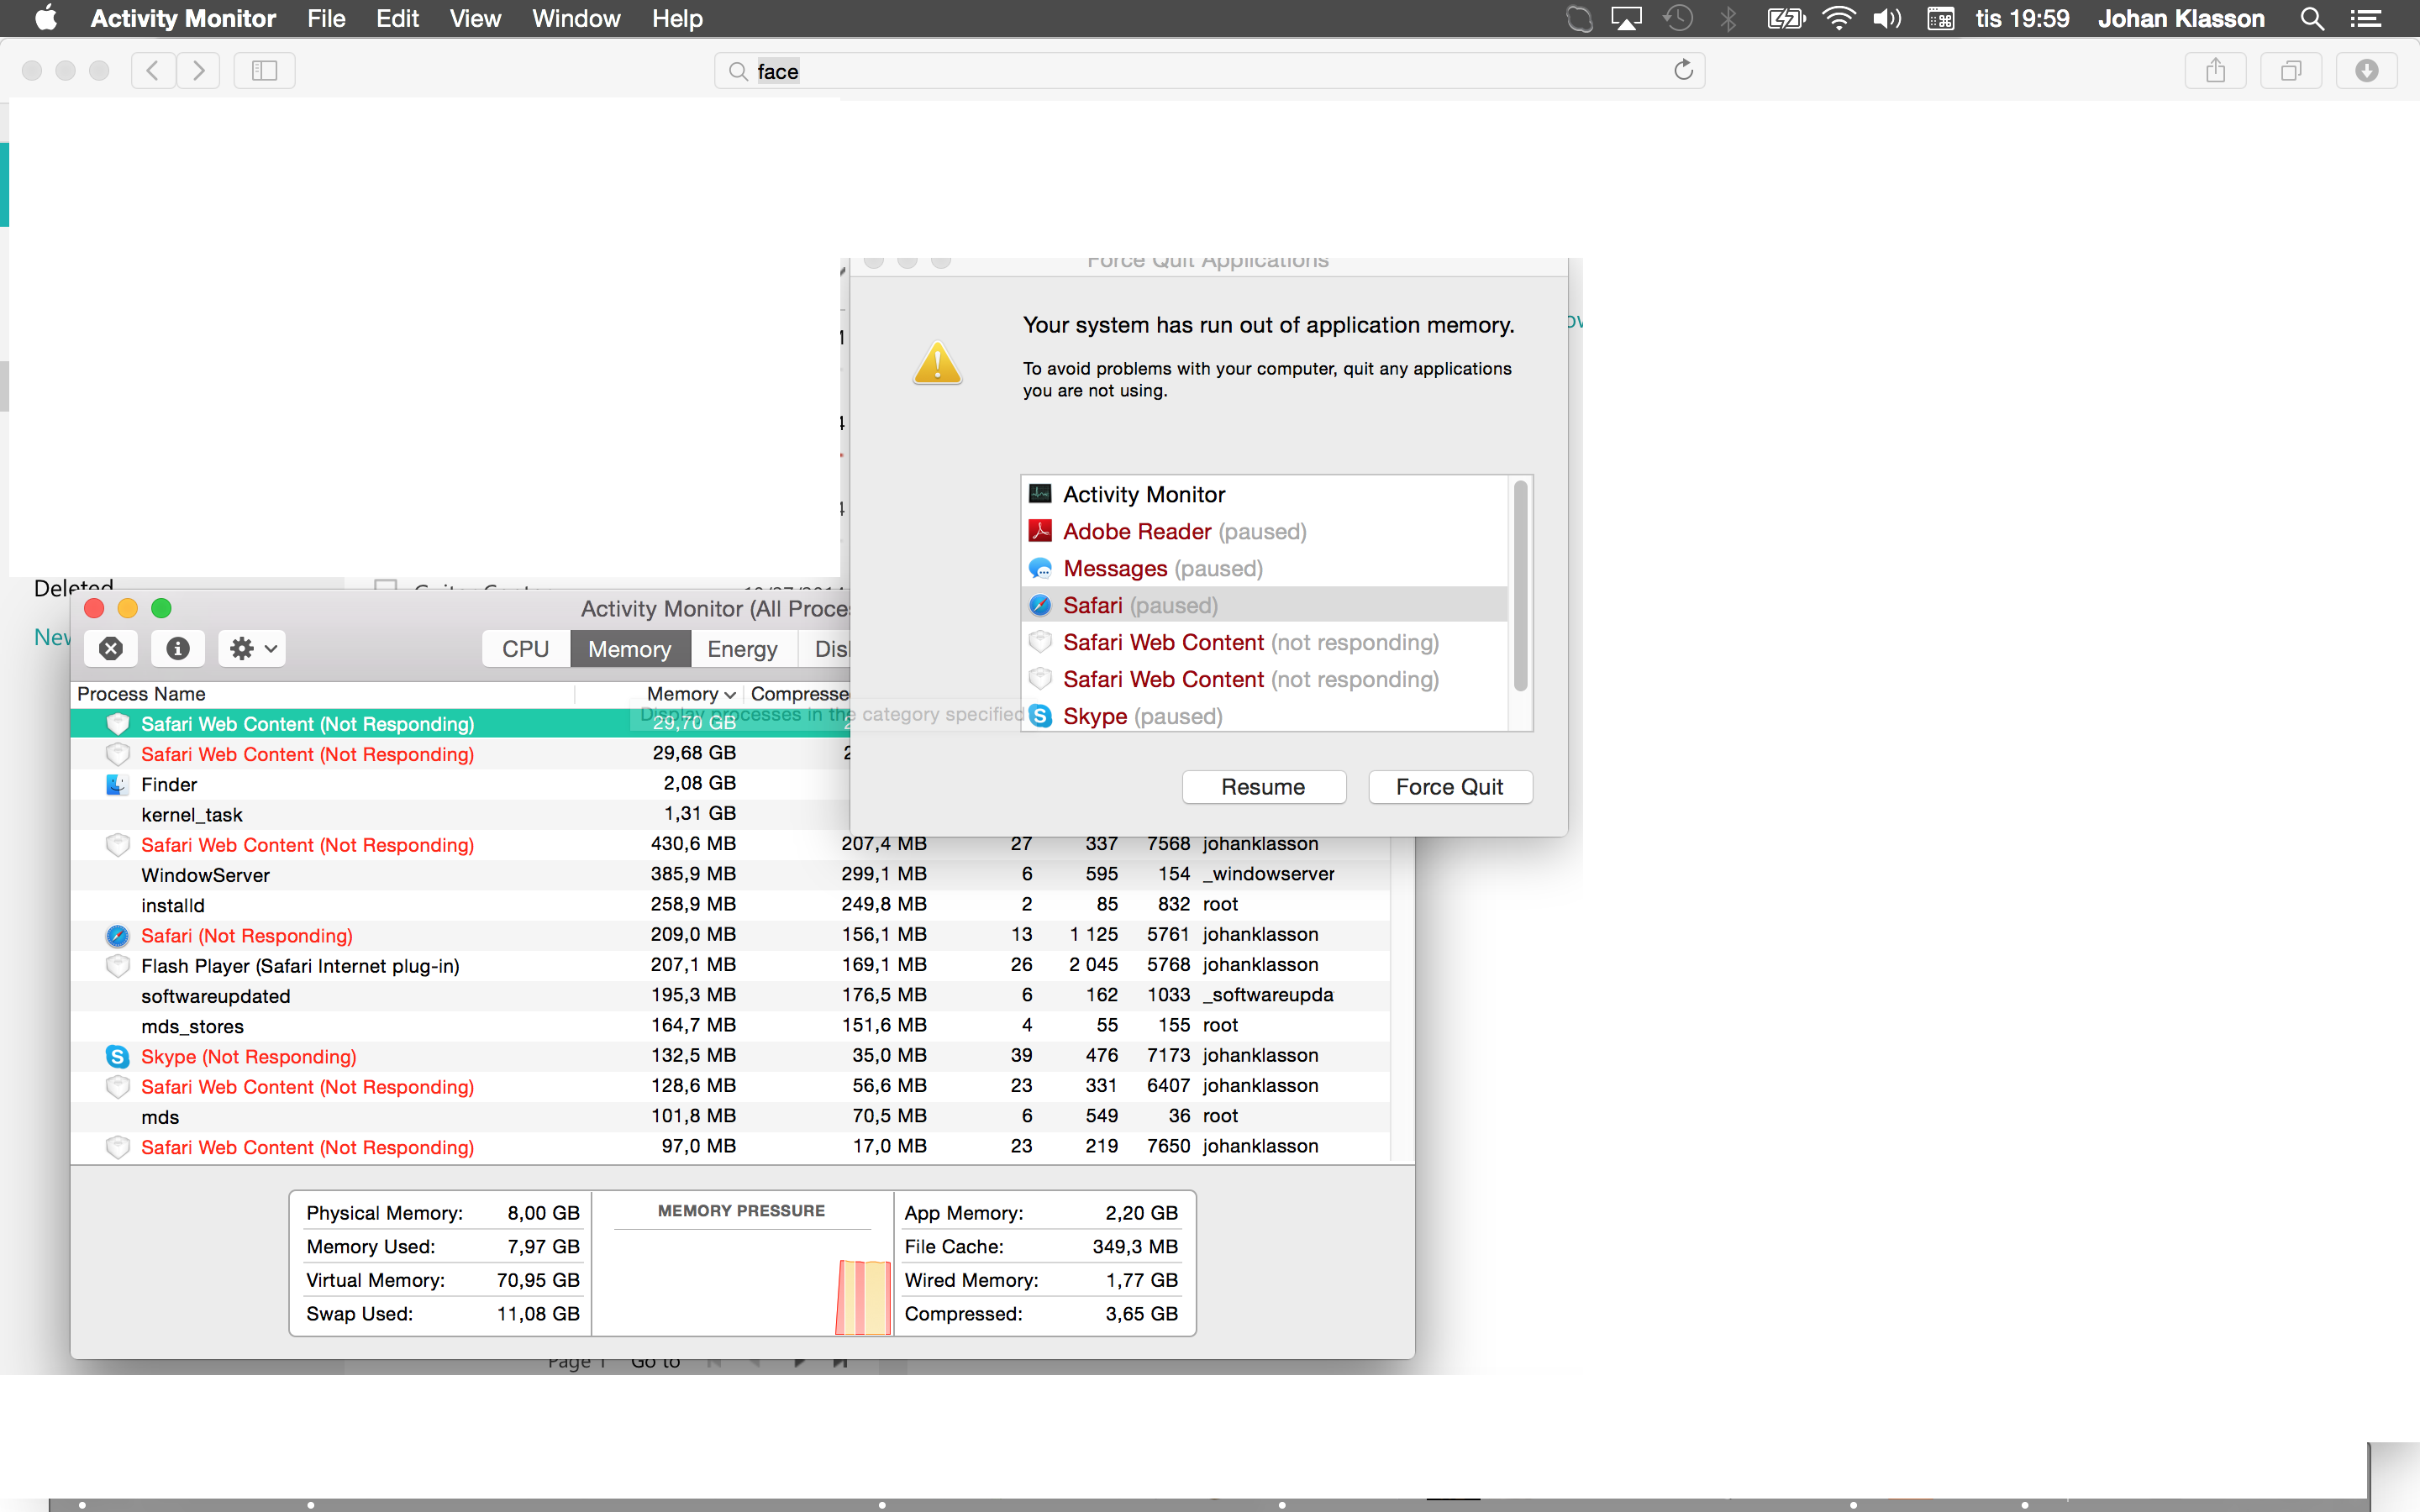Select Activity Monitor in Force Quit list
2420x1512 pixels.
(1264, 494)
